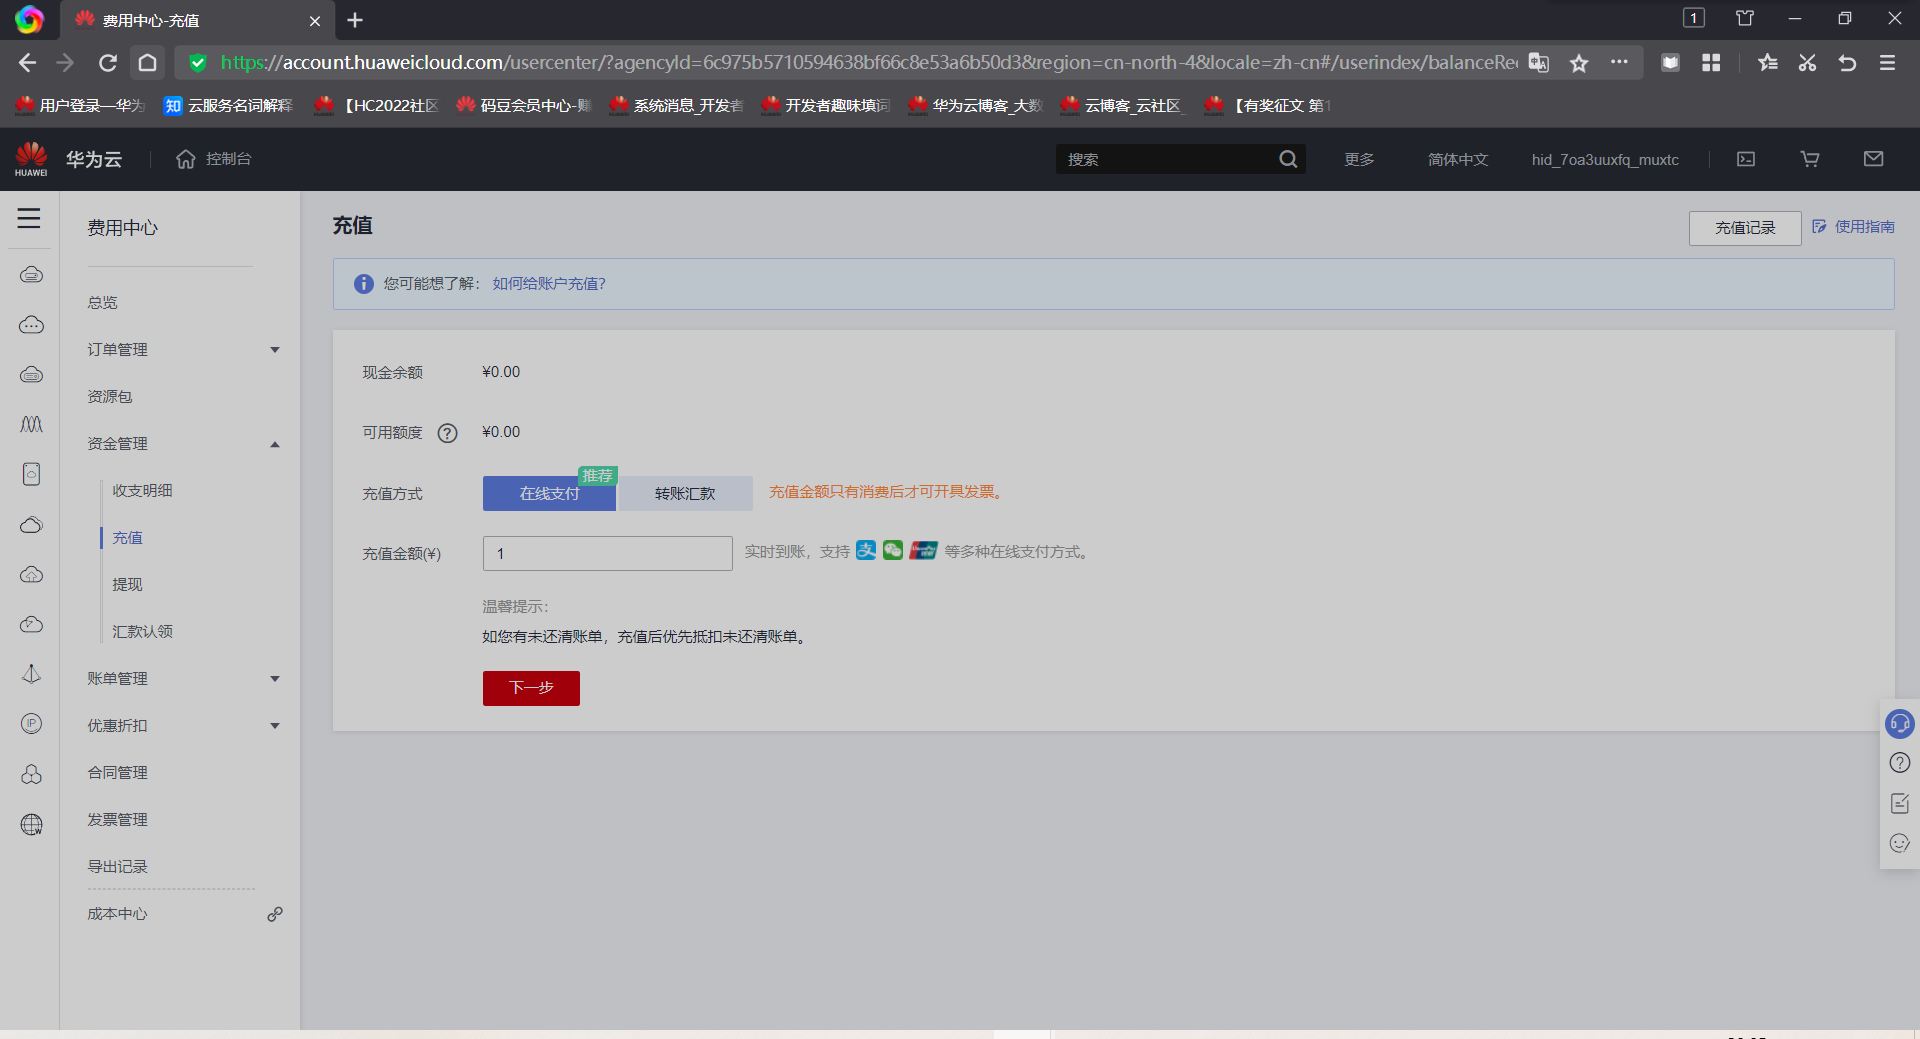Open 发票管理 in the sidebar

[x=117, y=820]
